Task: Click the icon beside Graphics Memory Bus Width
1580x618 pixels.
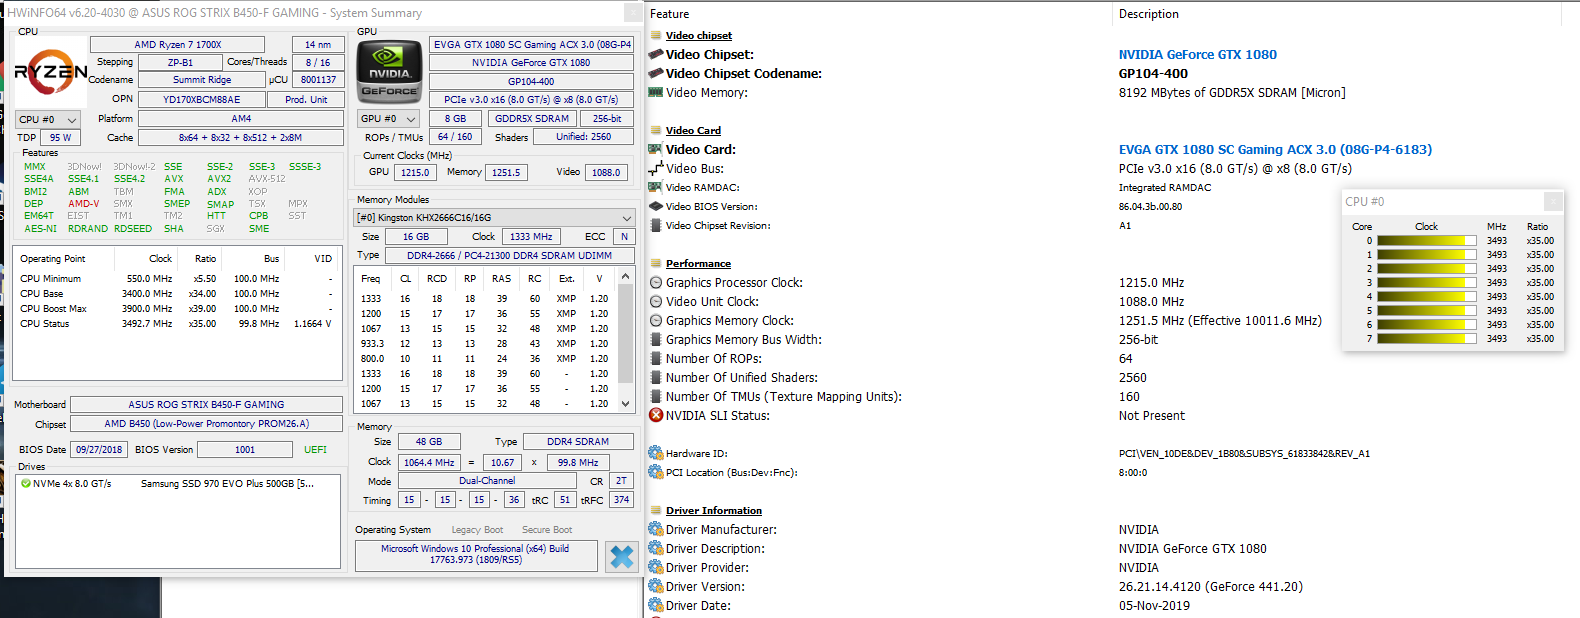Action: click(x=656, y=339)
